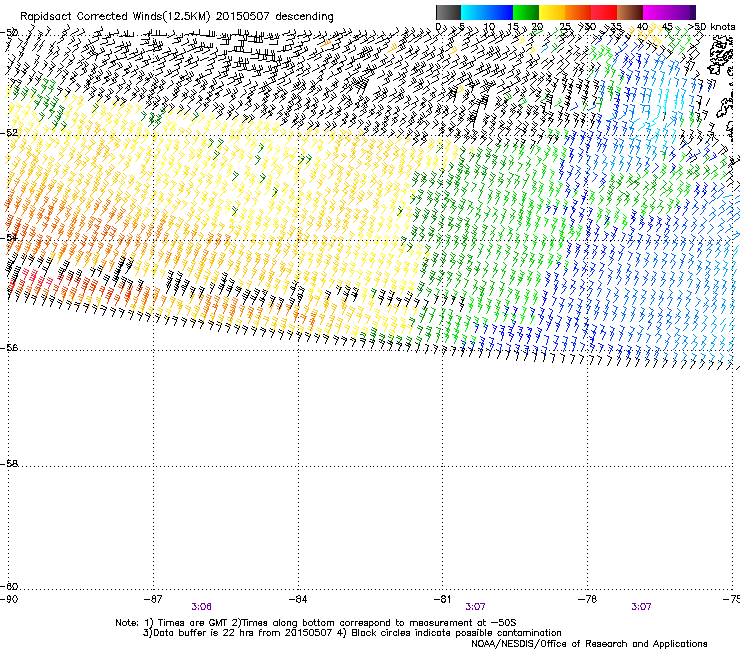Viewport: 740px width, 650px height.
Task: Click the '-90' longitude axis label
Action: click(x=9, y=599)
